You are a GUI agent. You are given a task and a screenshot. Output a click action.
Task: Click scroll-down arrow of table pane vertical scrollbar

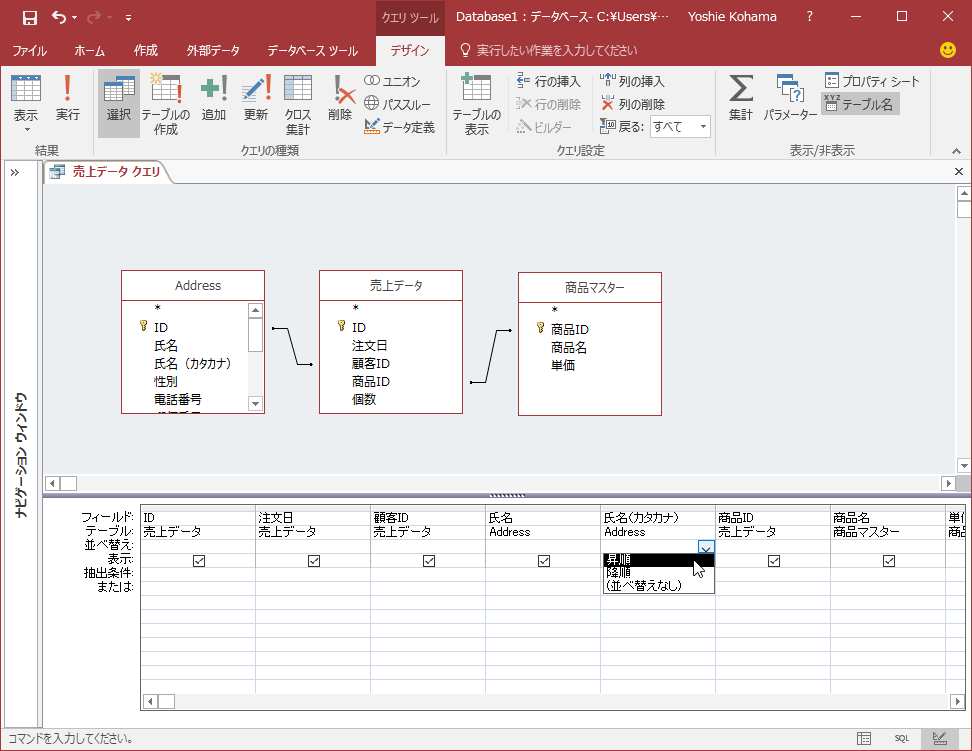coord(964,466)
